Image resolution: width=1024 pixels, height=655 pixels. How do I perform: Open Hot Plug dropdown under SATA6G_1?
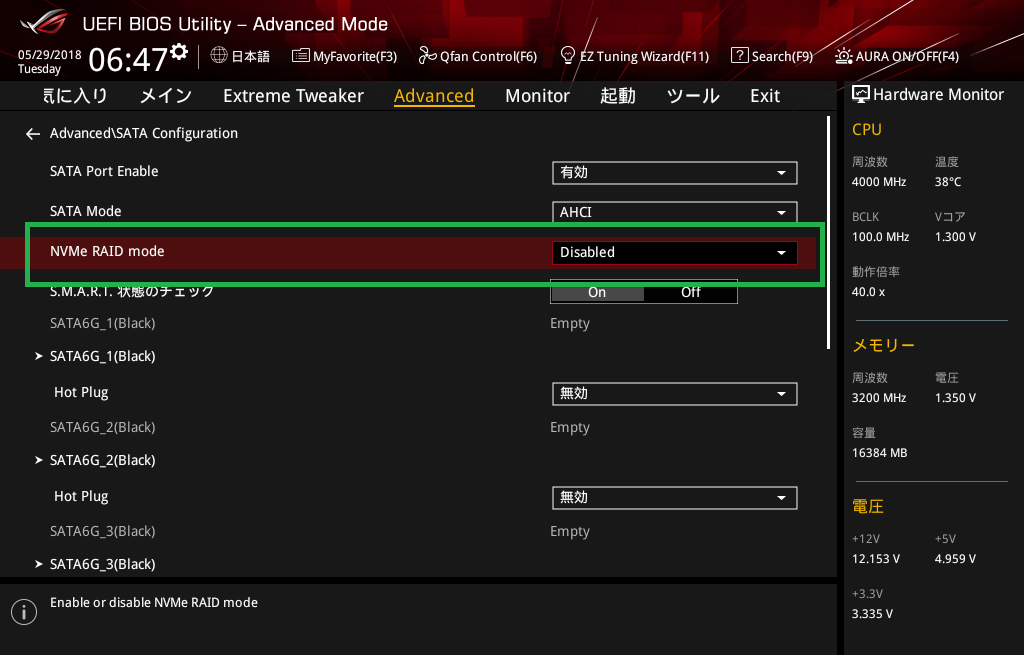point(675,394)
